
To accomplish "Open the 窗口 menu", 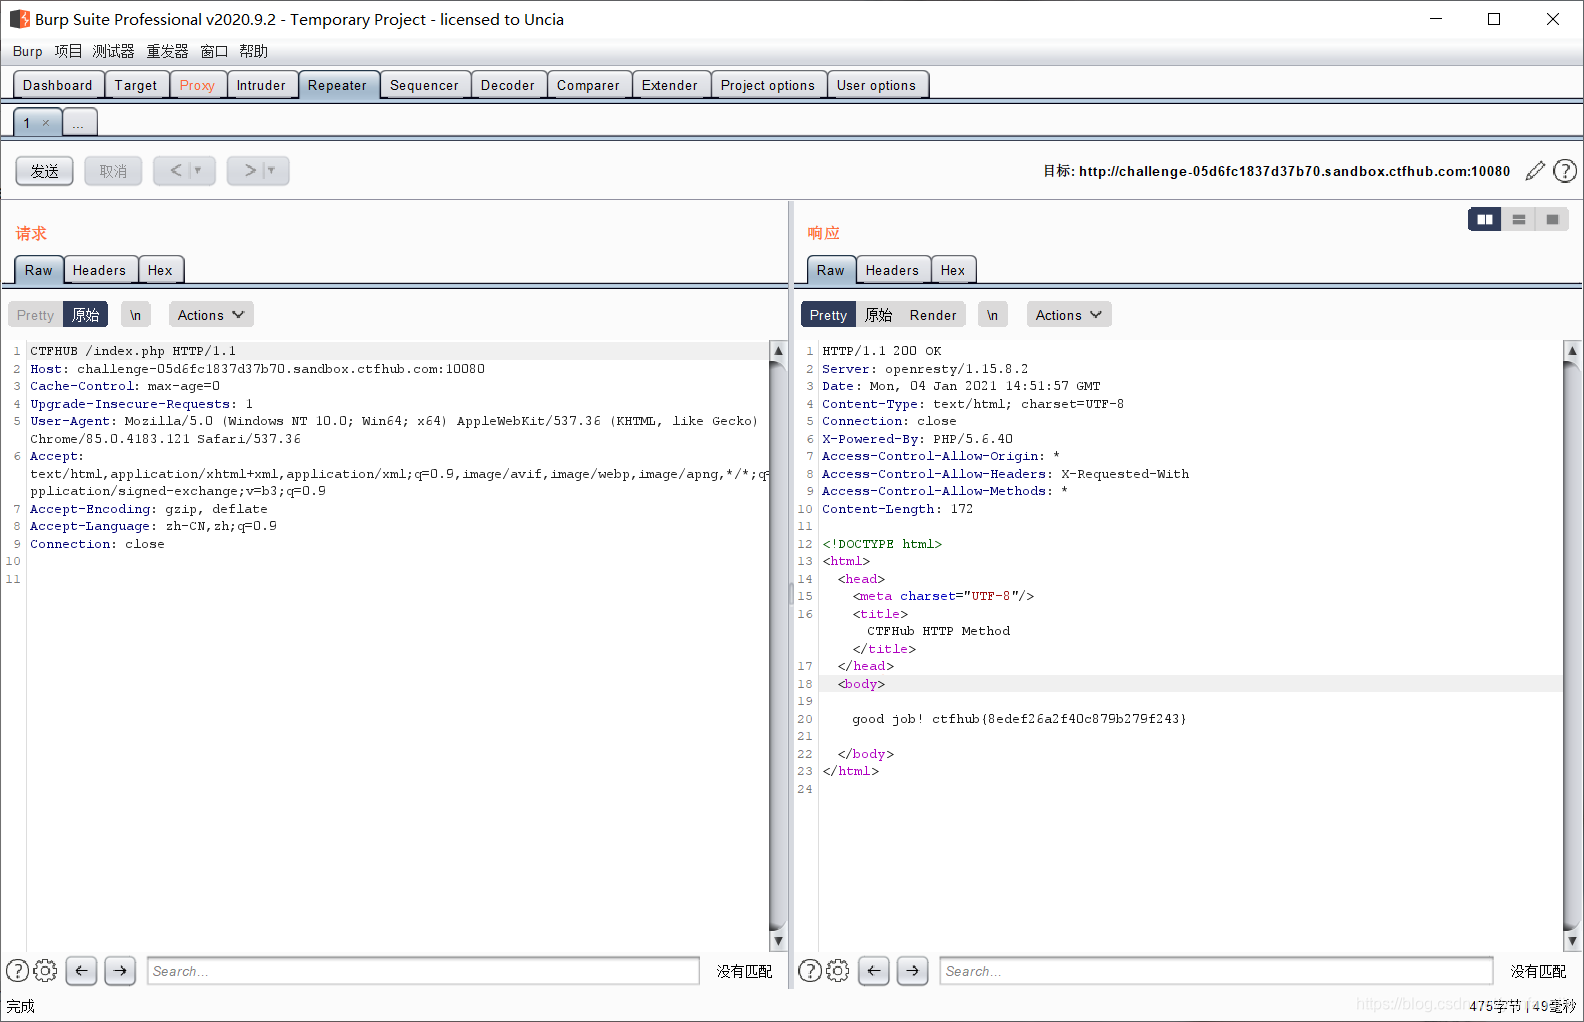I will click(214, 51).
